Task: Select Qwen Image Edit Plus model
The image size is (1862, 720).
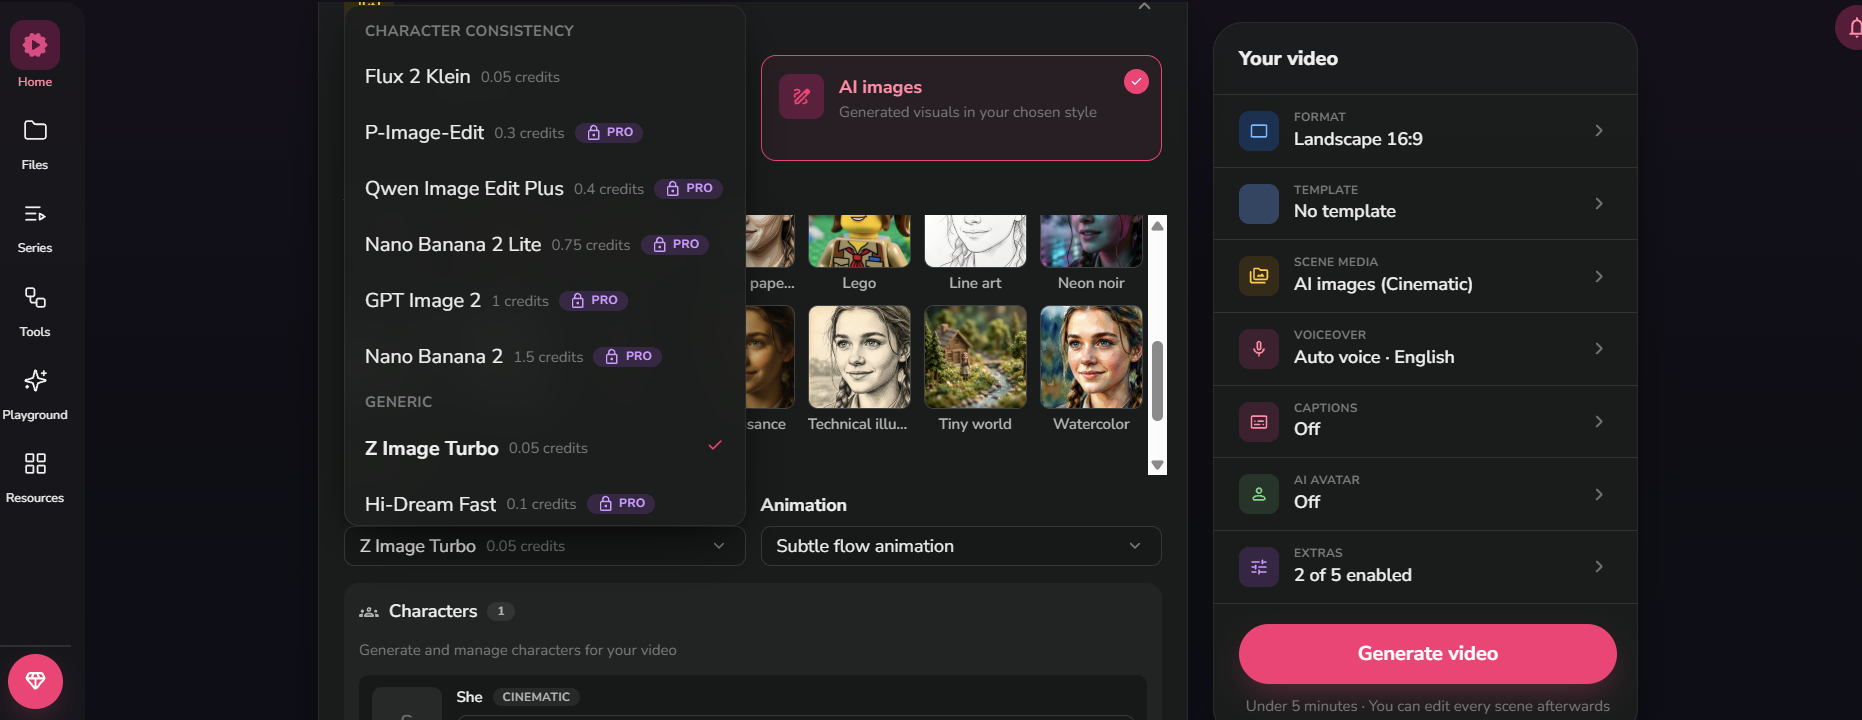Action: point(545,188)
